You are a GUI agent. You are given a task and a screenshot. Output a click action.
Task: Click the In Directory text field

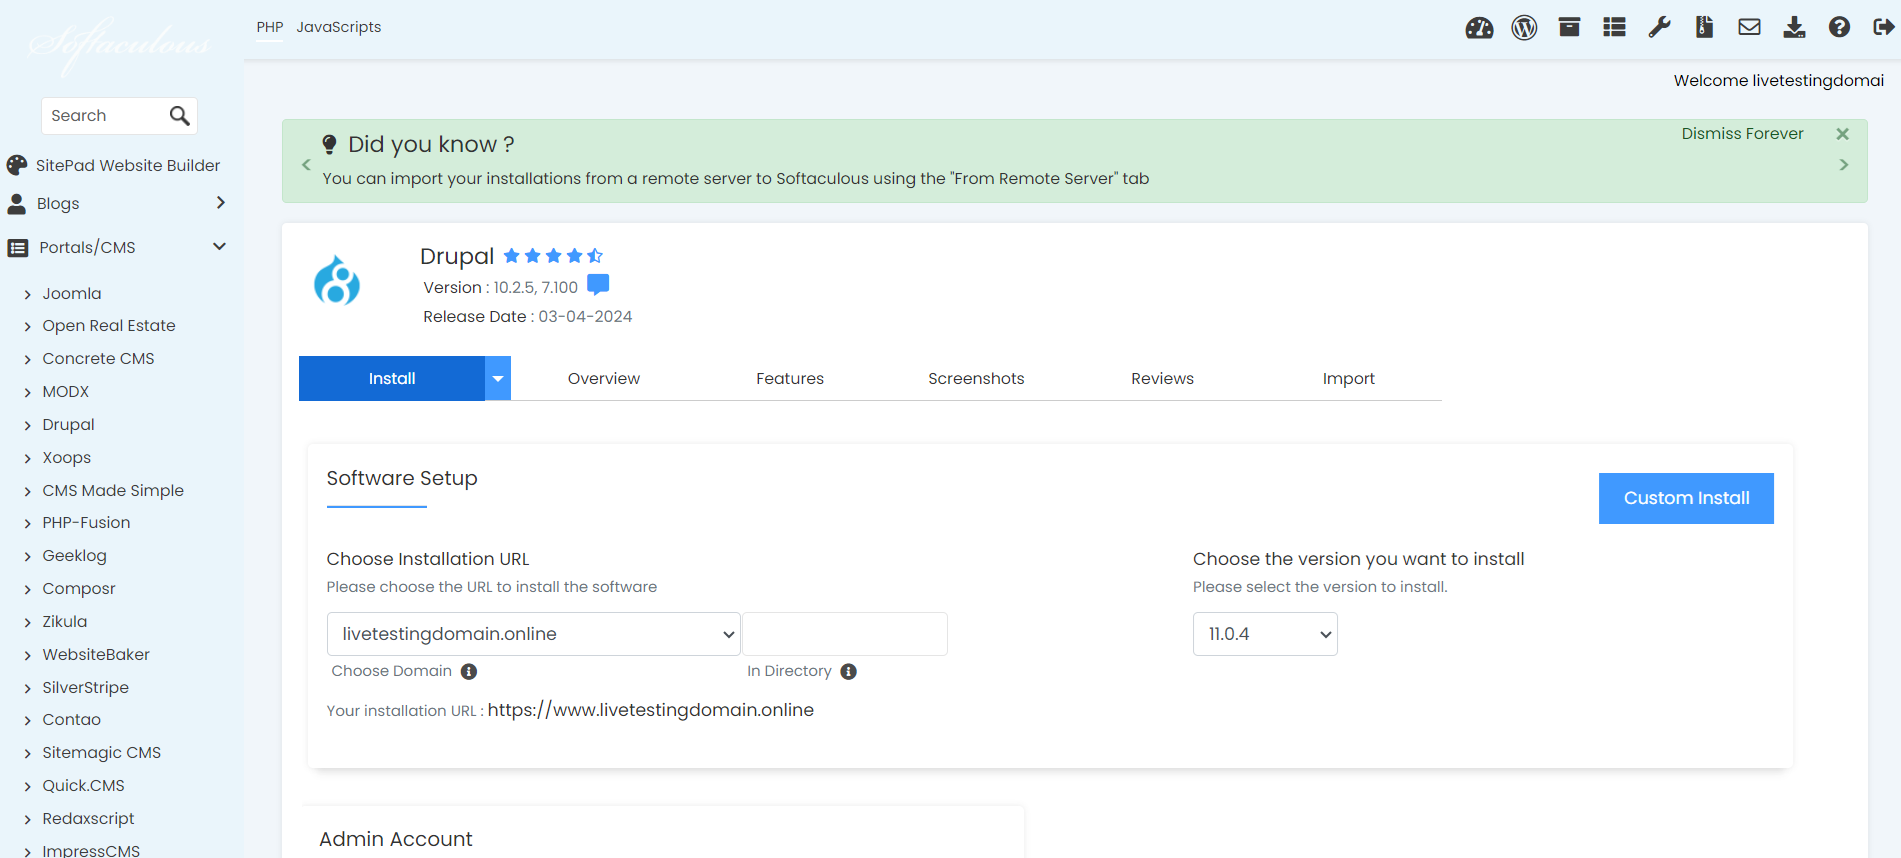(x=845, y=634)
